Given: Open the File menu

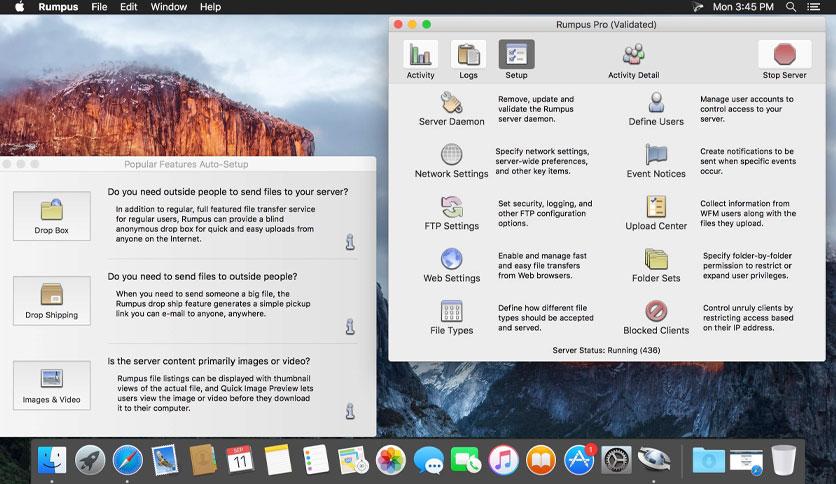Looking at the screenshot, I should [x=99, y=7].
